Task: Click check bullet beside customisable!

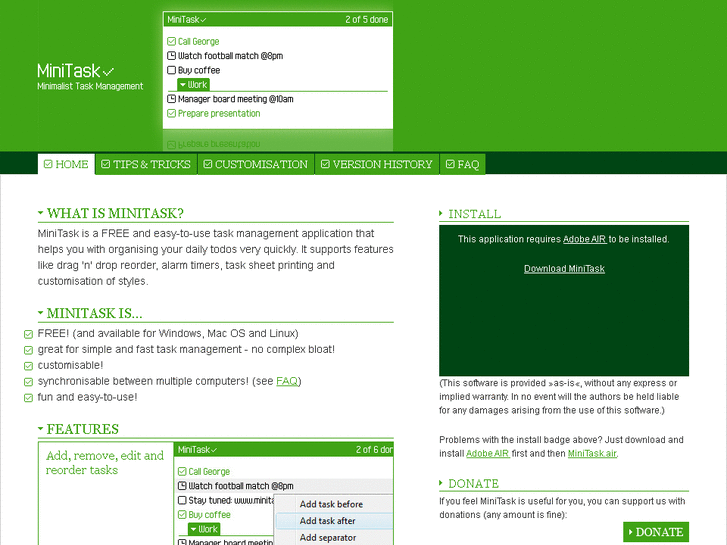Action: tap(28, 366)
